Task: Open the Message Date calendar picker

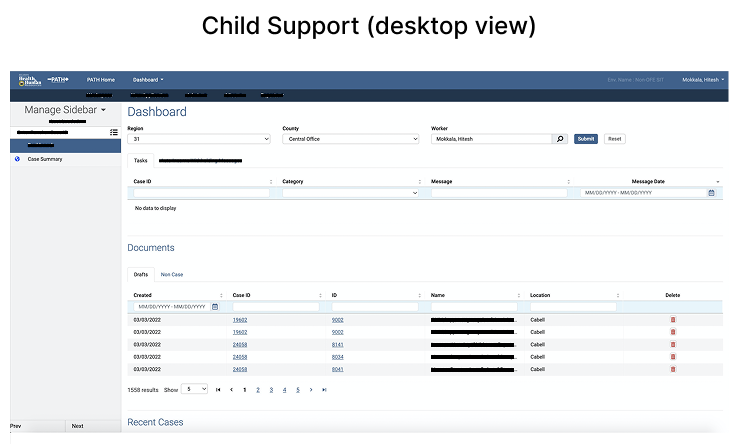Action: tap(711, 192)
